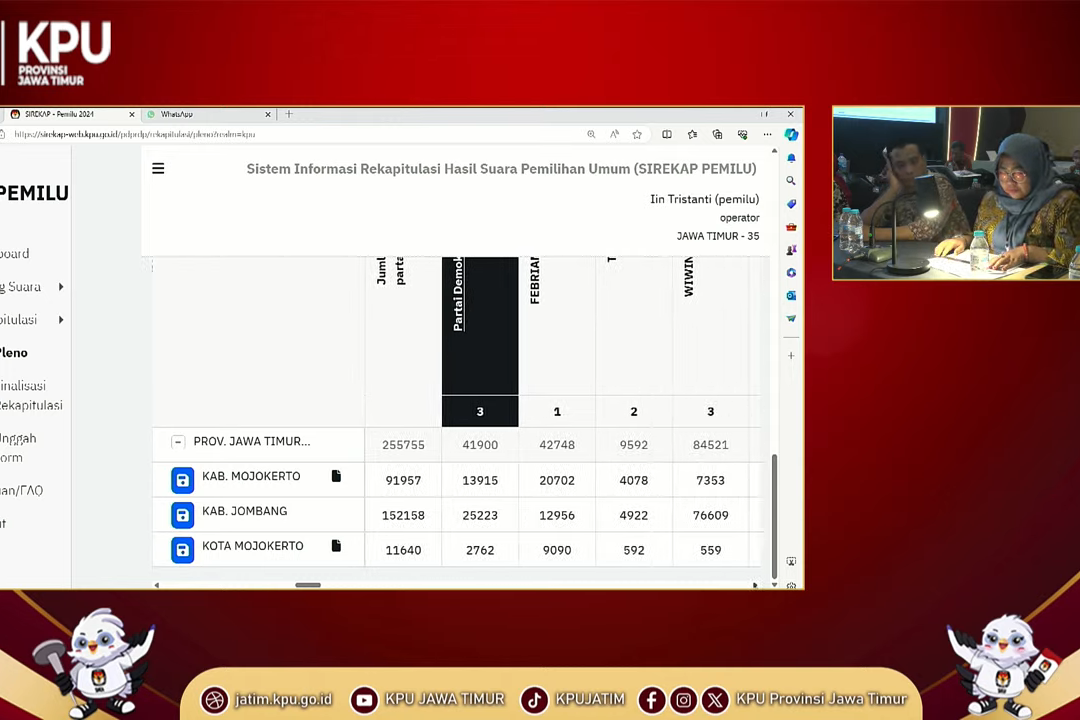Click the X icon in footer banner
The width and height of the screenshot is (1080, 720).
[715, 700]
